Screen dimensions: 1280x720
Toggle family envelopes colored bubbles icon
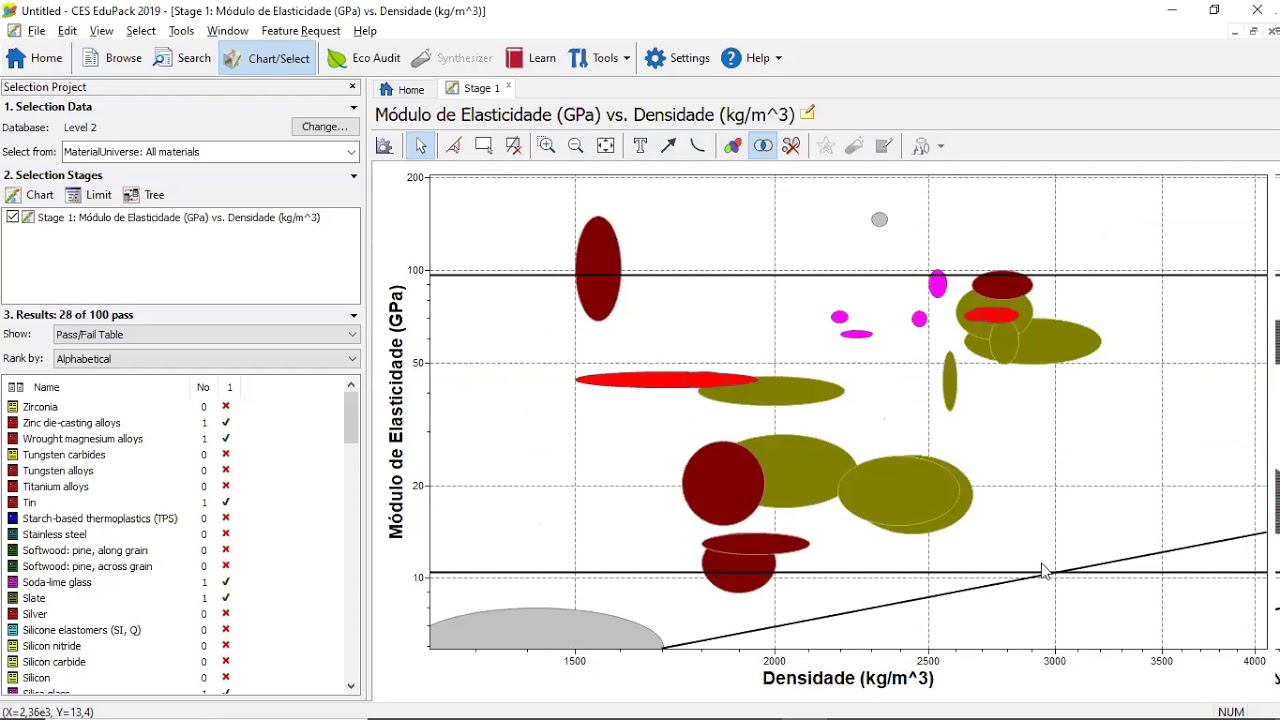pos(733,146)
